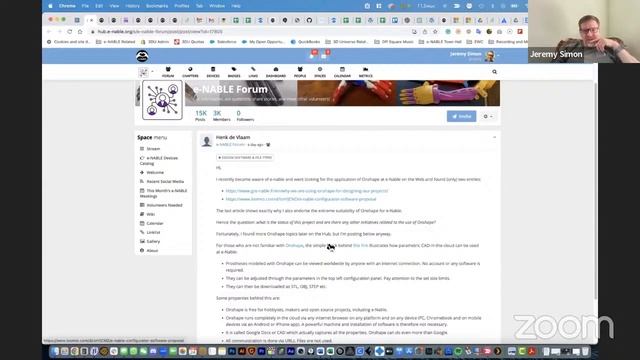640x360 pixels.
Task: Click the search magnifier icon
Action: pyautogui.click(x=494, y=72)
